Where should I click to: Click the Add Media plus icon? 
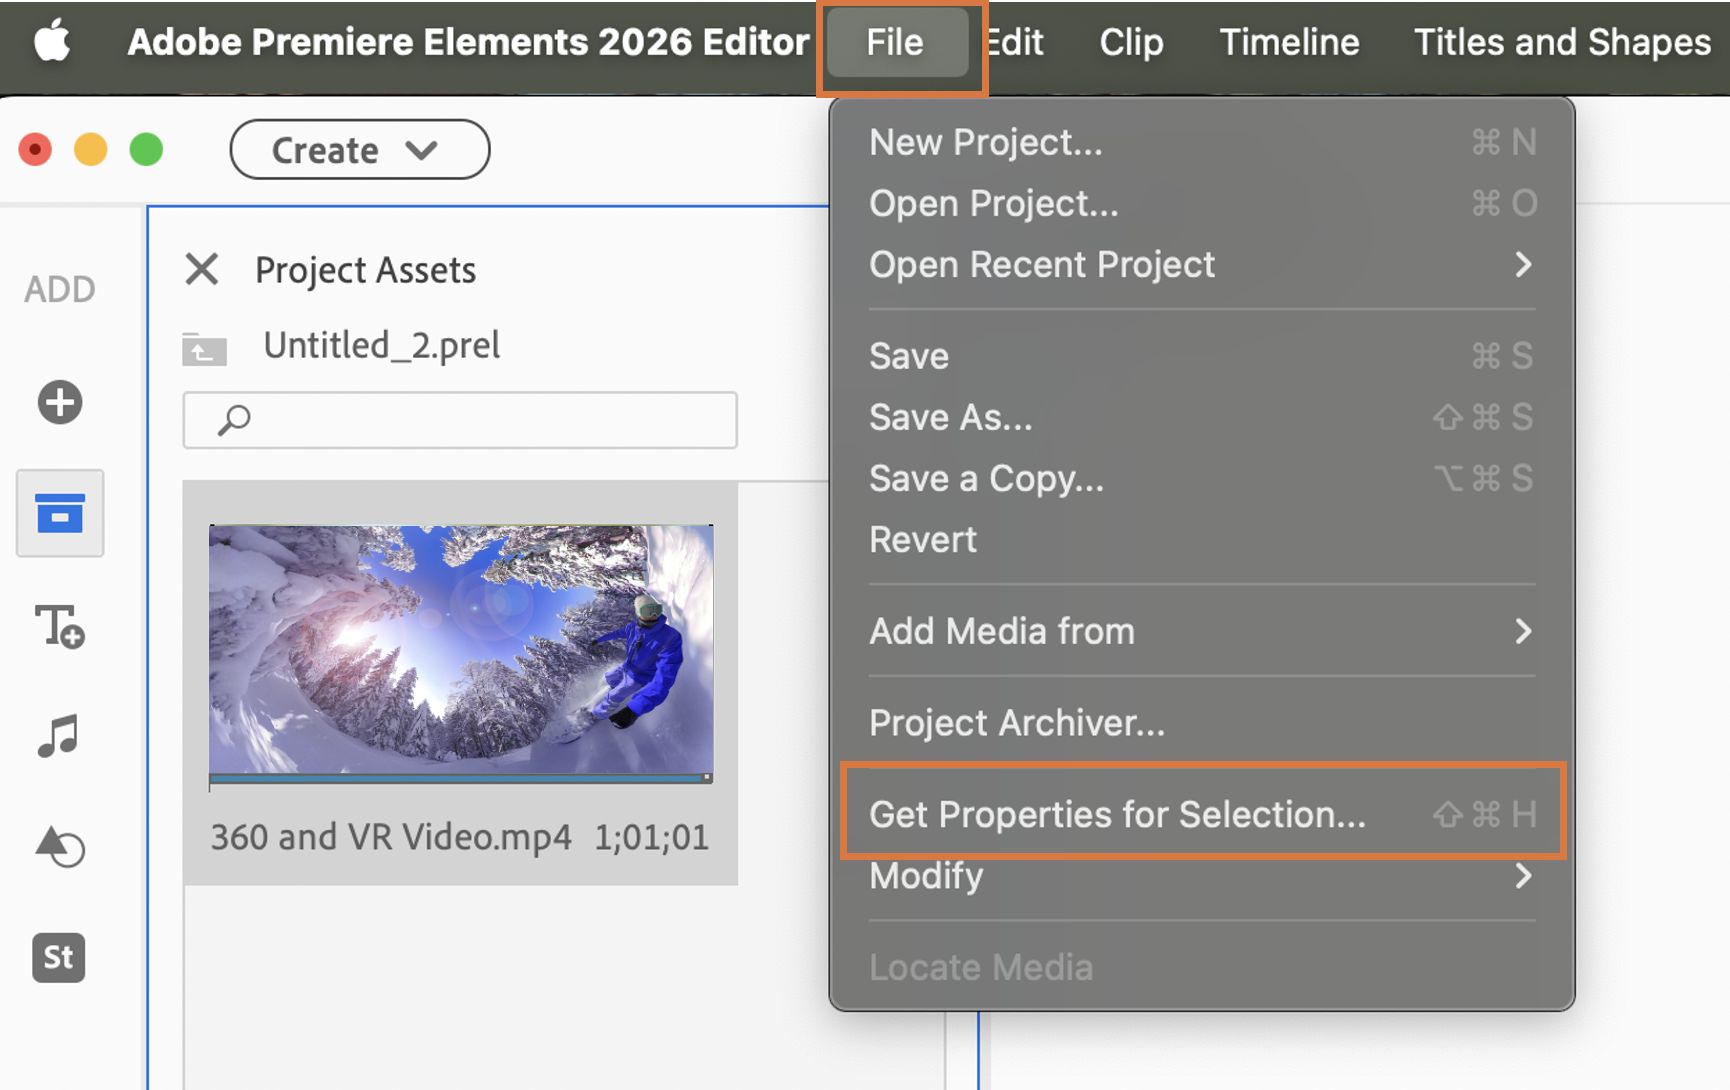[x=60, y=403]
